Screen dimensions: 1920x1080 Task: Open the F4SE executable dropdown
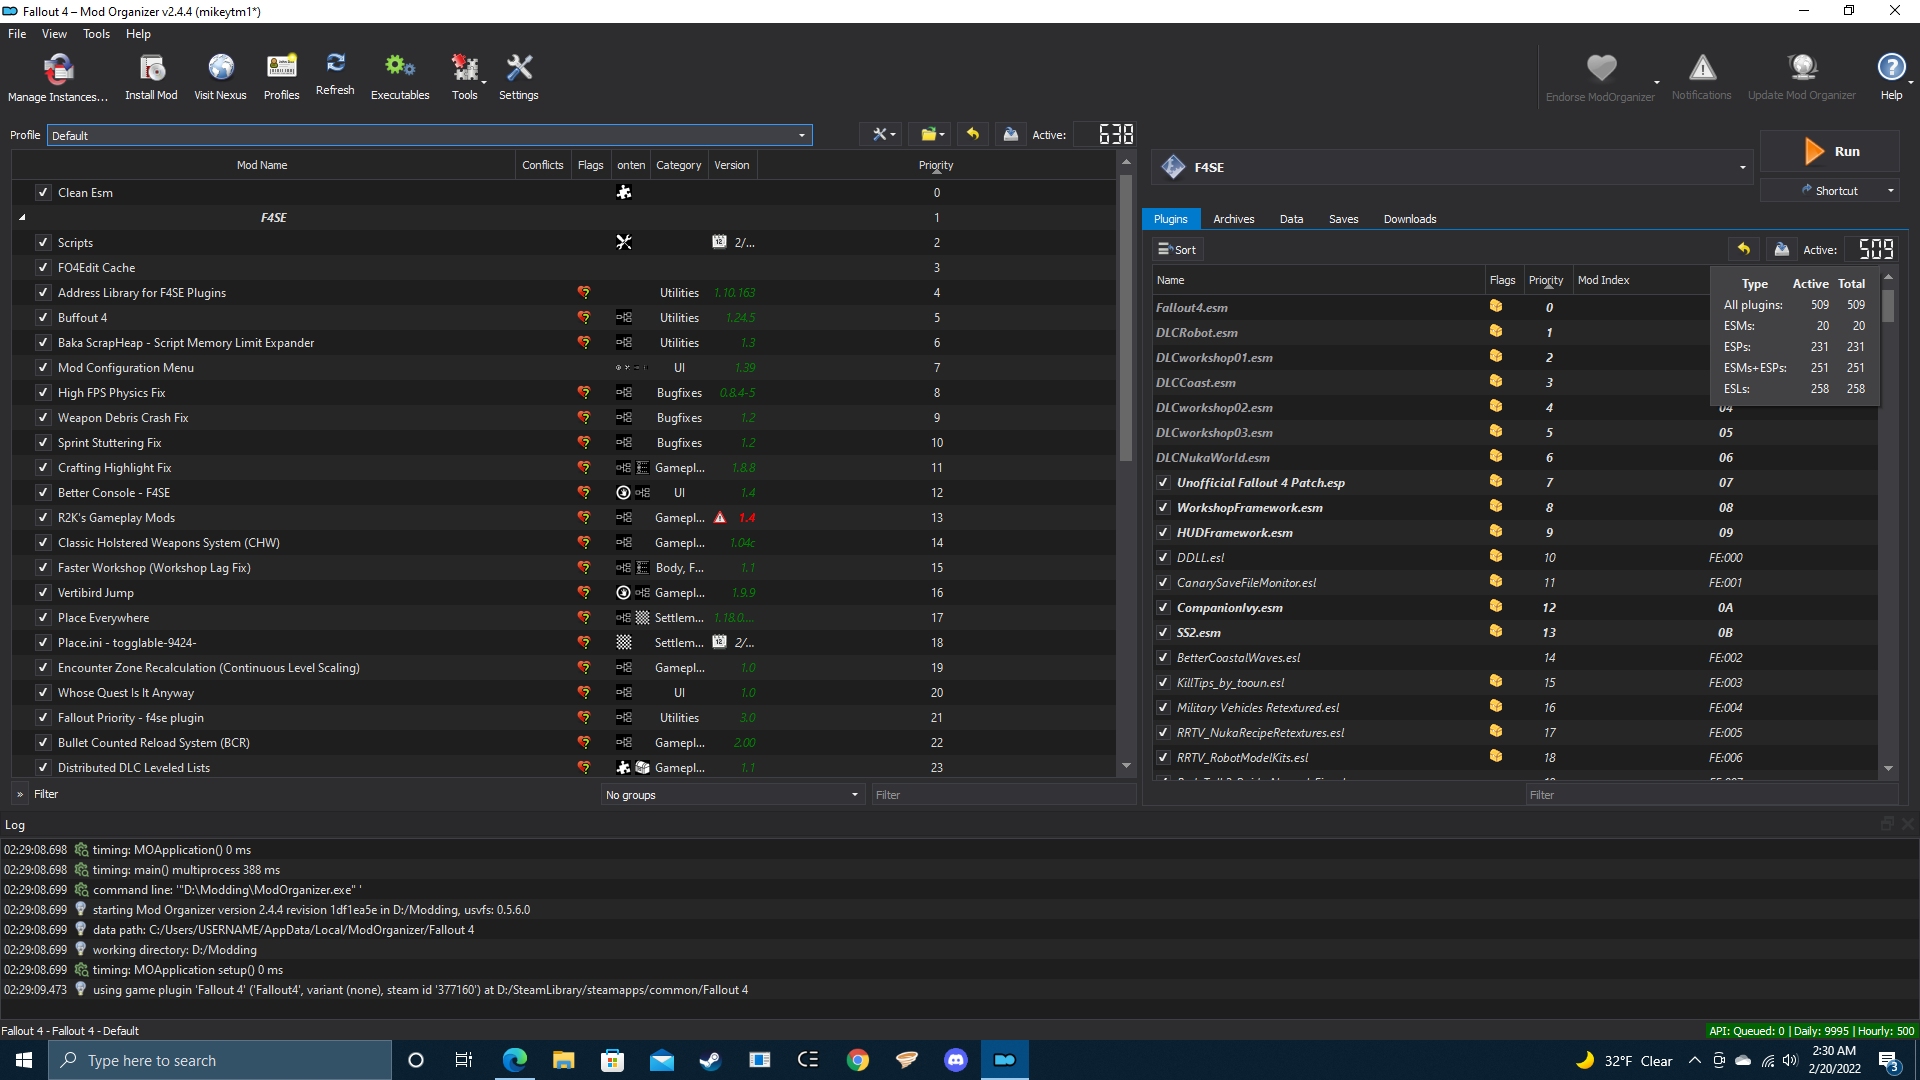1452,167
